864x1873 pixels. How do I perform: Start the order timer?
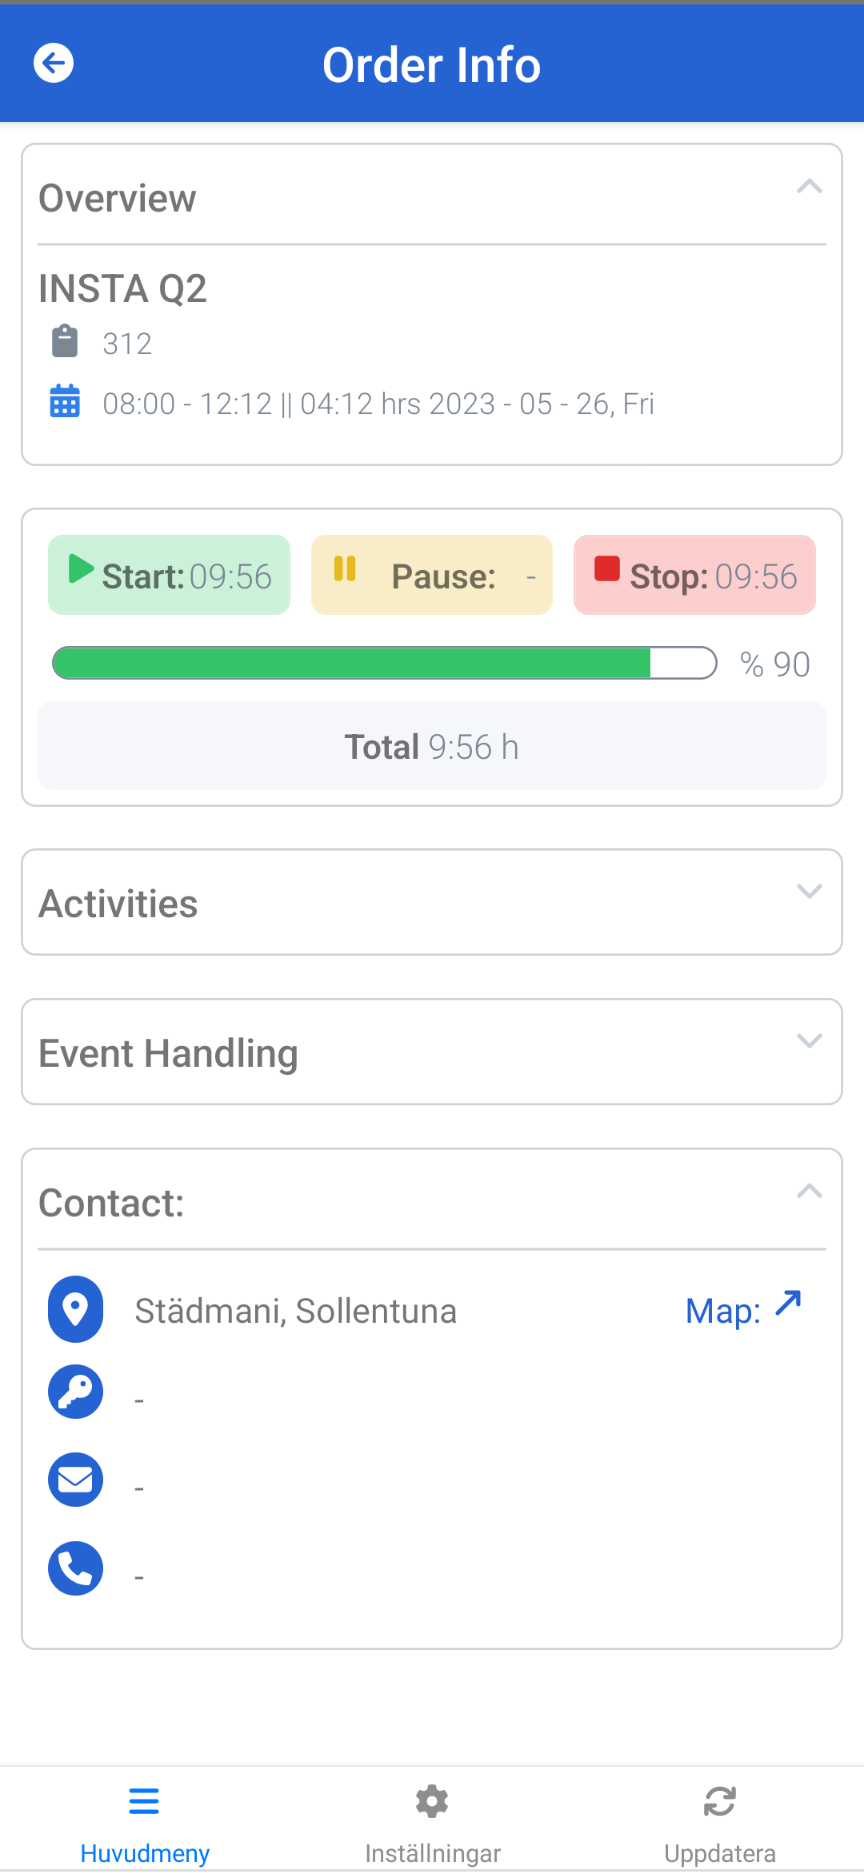(x=169, y=575)
